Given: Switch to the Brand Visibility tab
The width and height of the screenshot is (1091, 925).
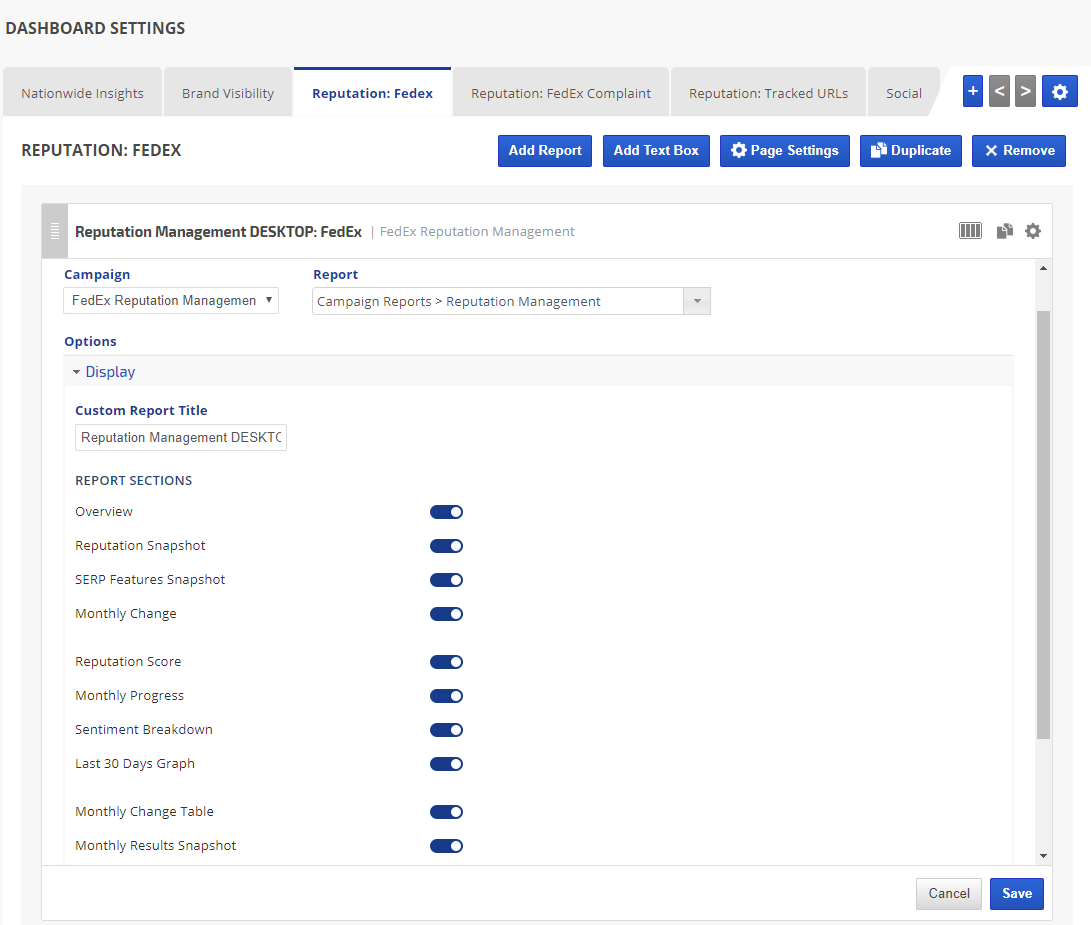Looking at the screenshot, I should tap(228, 94).
